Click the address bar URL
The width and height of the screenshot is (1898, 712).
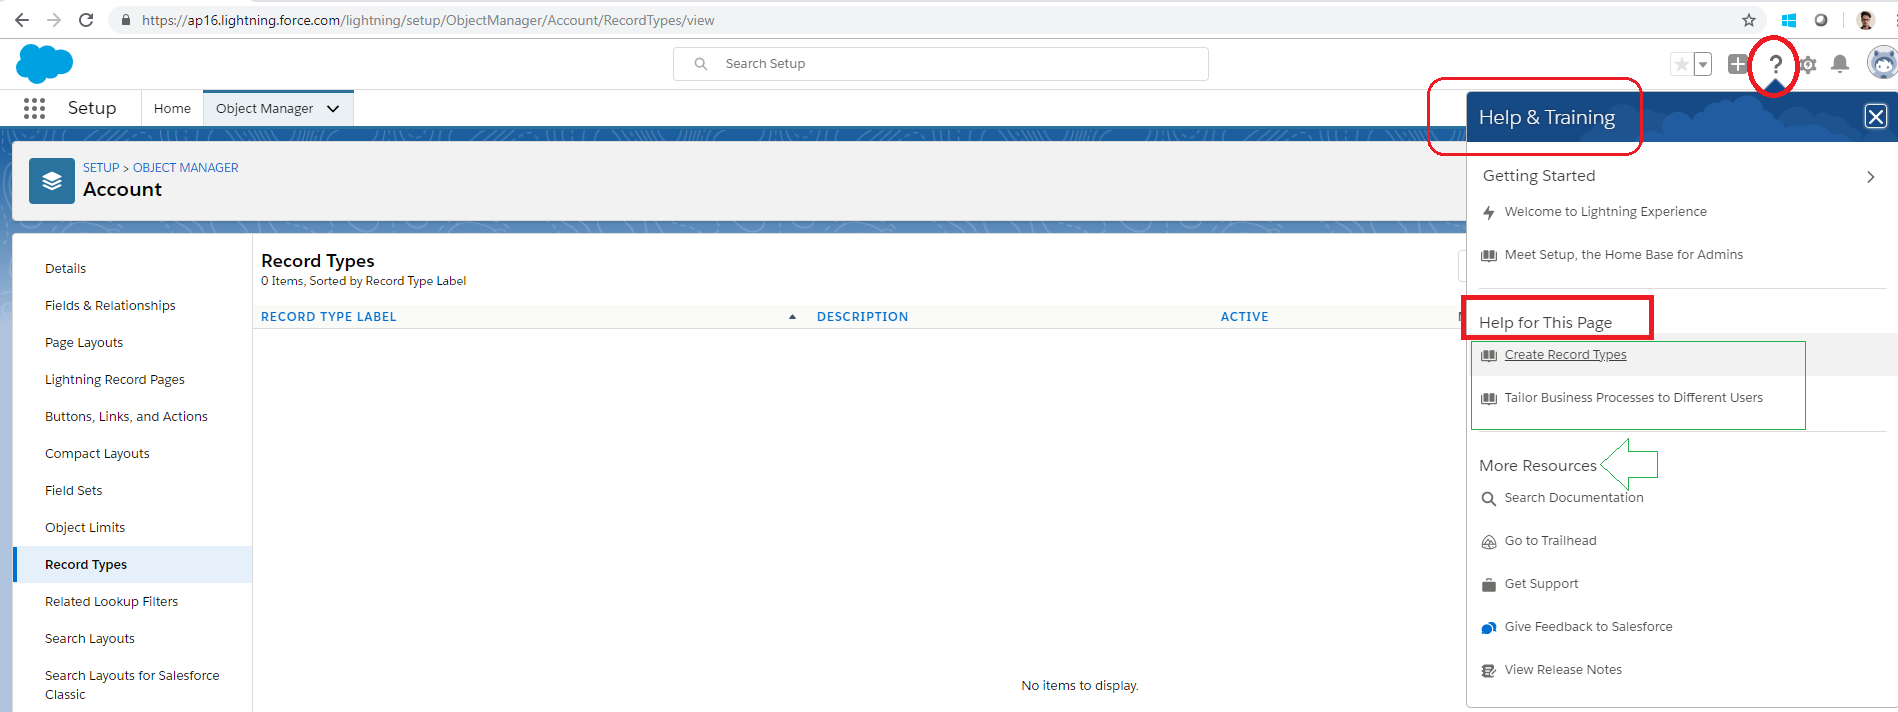(x=428, y=20)
